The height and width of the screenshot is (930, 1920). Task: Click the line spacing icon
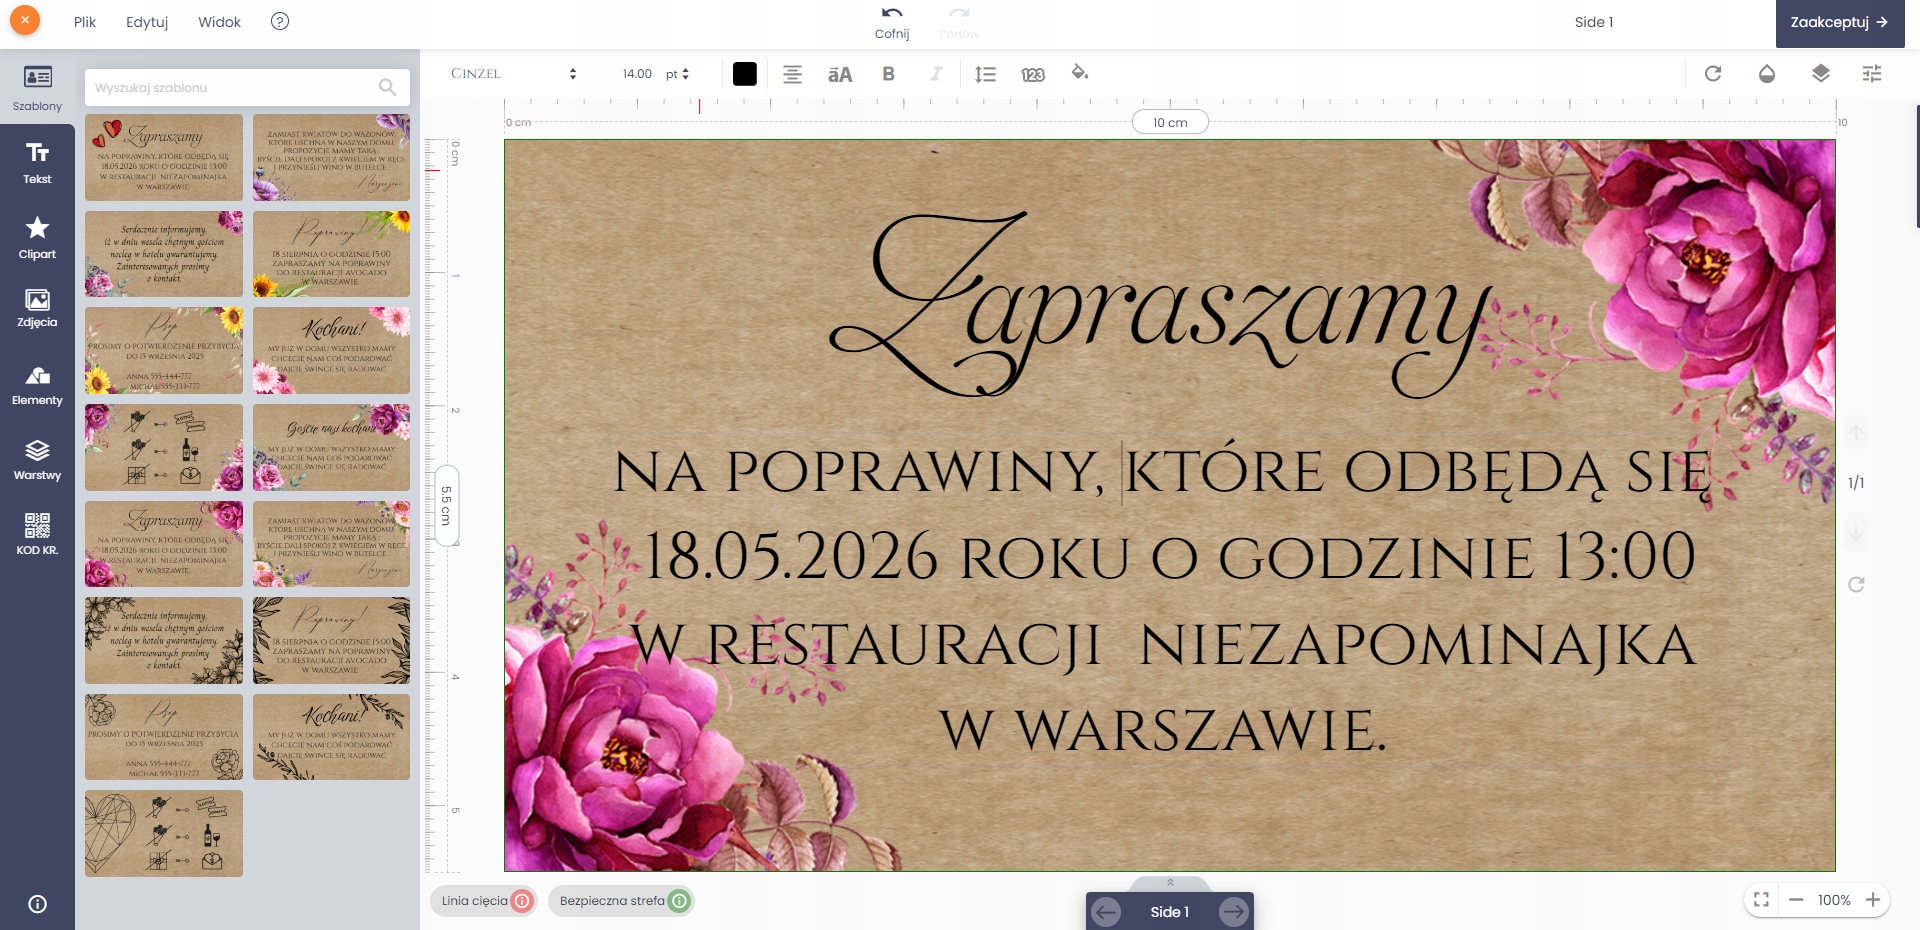coord(985,74)
